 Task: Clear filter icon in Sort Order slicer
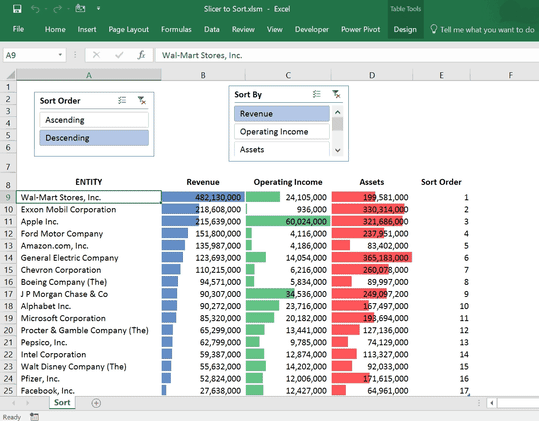point(142,100)
